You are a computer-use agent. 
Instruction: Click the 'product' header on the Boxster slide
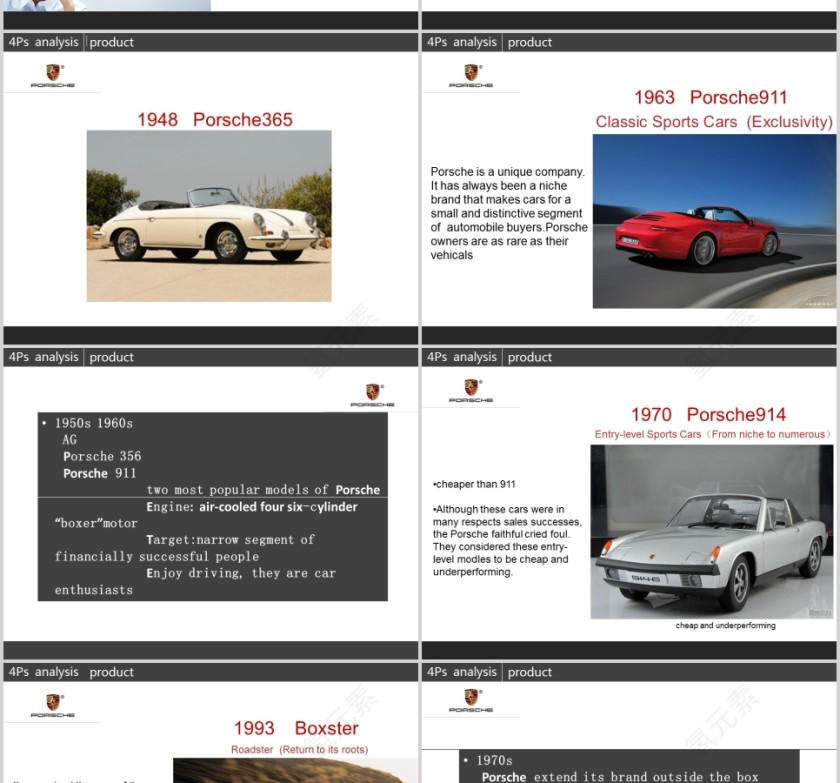111,672
